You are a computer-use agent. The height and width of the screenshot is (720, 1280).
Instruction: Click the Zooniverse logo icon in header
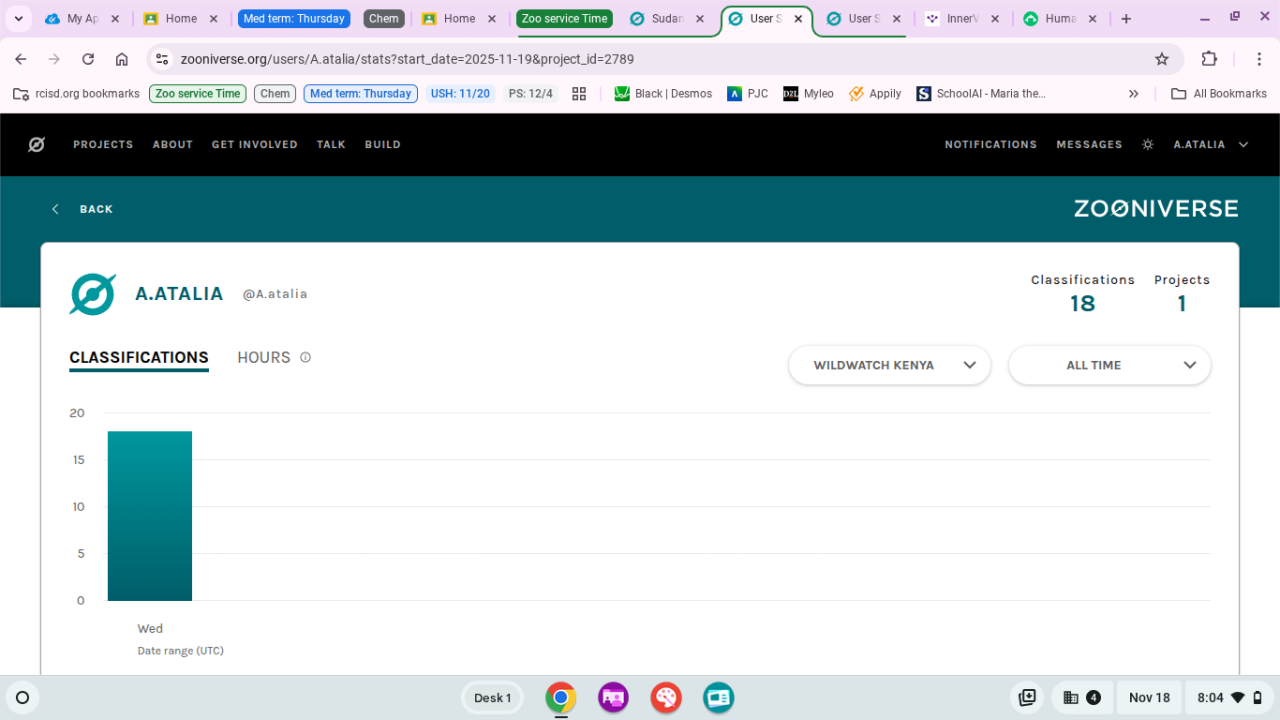click(x=36, y=145)
